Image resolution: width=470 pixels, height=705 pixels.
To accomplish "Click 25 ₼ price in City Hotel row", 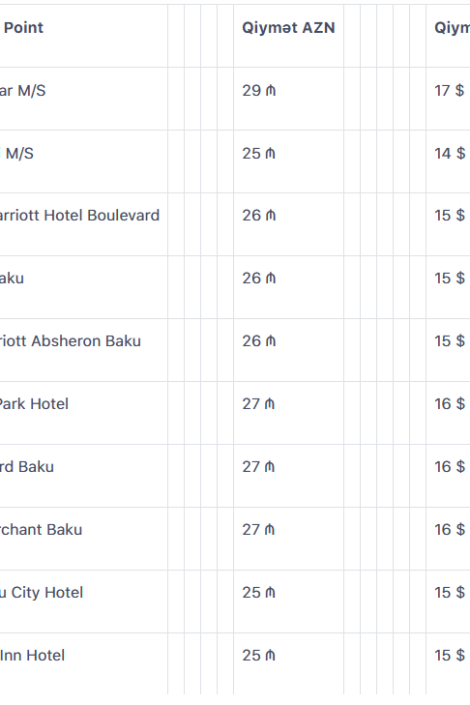I will 259,593.
